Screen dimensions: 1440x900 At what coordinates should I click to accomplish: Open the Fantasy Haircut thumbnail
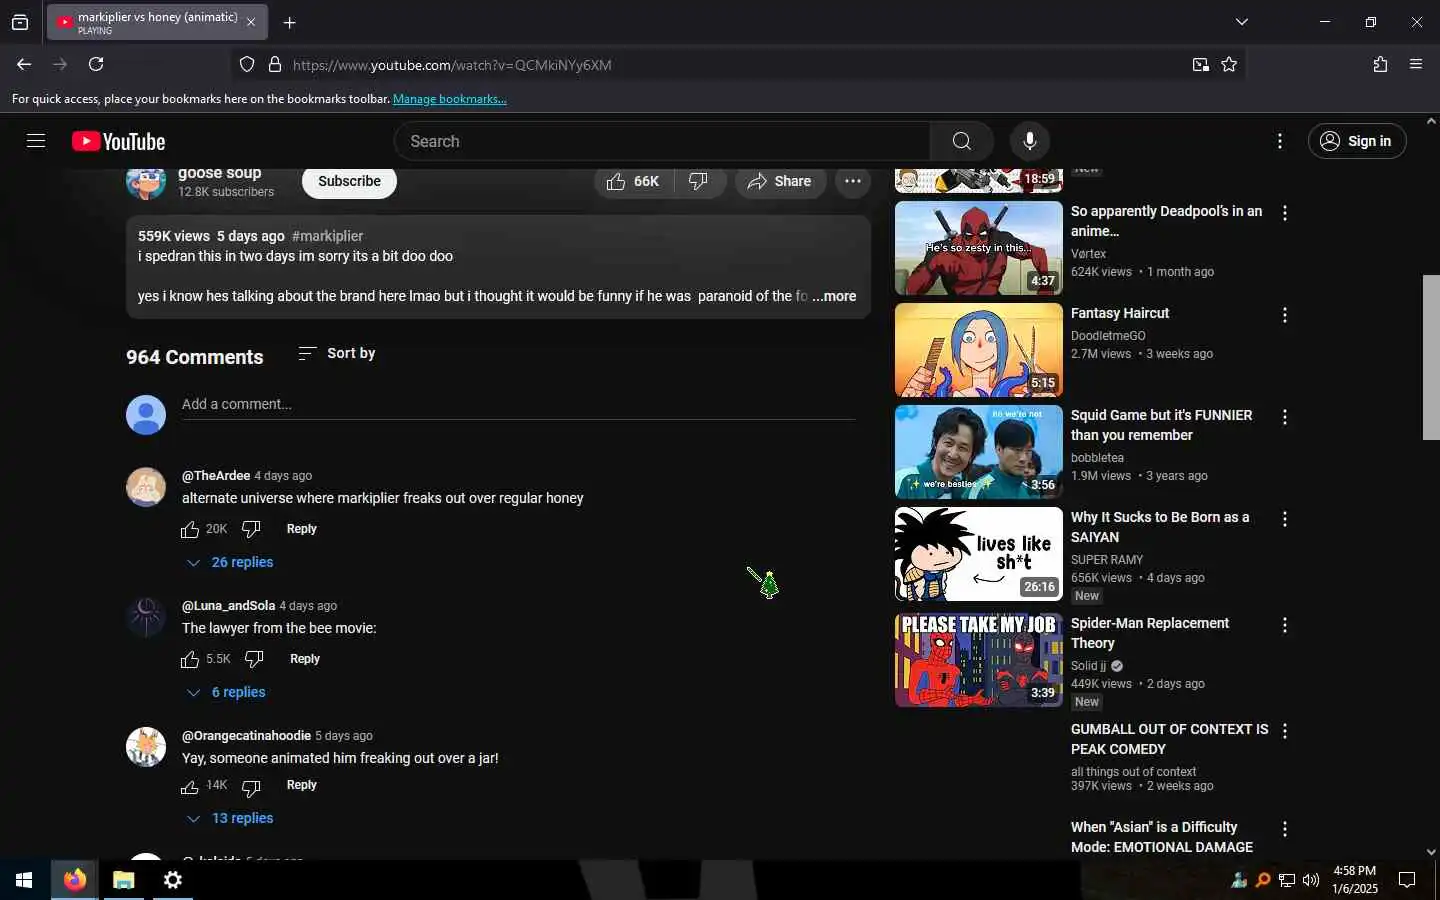(978, 350)
